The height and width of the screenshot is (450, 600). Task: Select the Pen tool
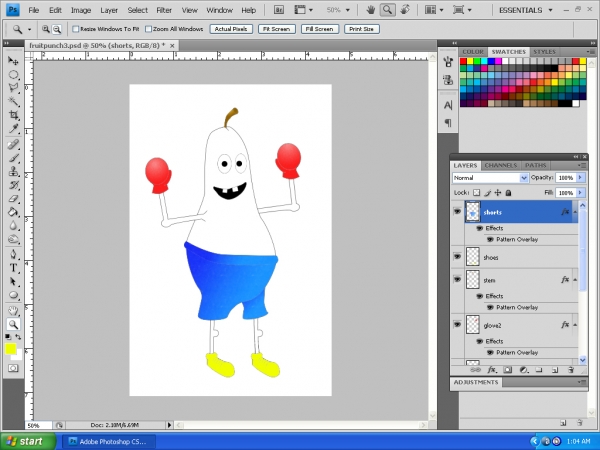click(13, 254)
